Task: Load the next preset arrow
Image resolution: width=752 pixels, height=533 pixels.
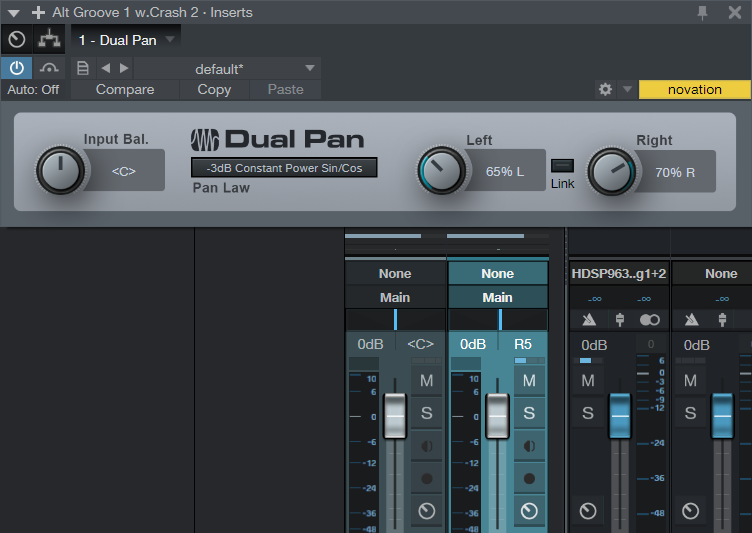Action: pyautogui.click(x=124, y=68)
